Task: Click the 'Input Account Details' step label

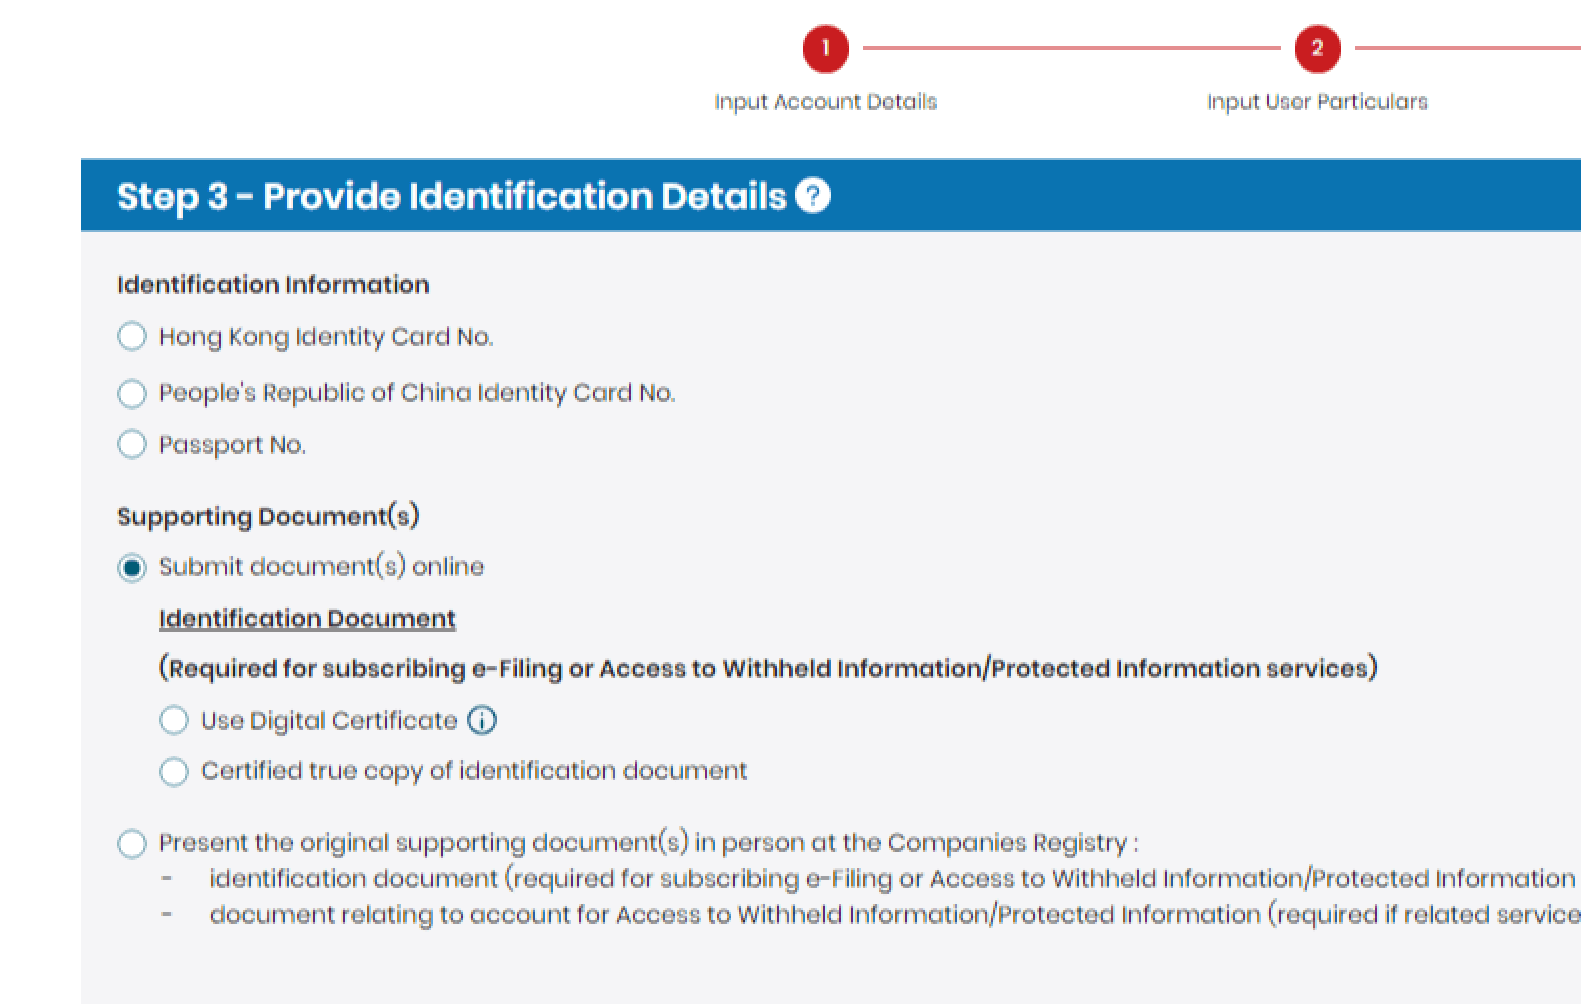Action: pos(825,102)
